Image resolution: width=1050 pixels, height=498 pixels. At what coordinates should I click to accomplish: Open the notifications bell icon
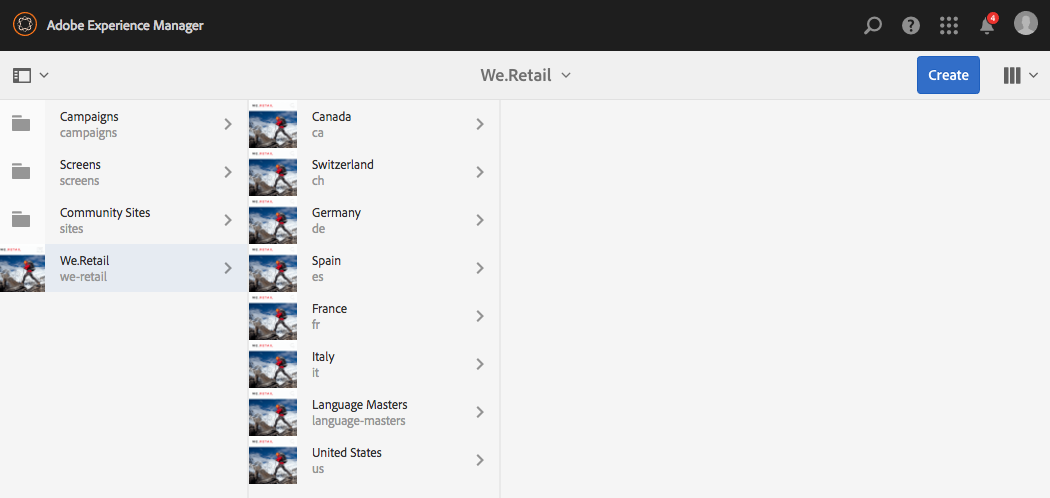click(987, 25)
